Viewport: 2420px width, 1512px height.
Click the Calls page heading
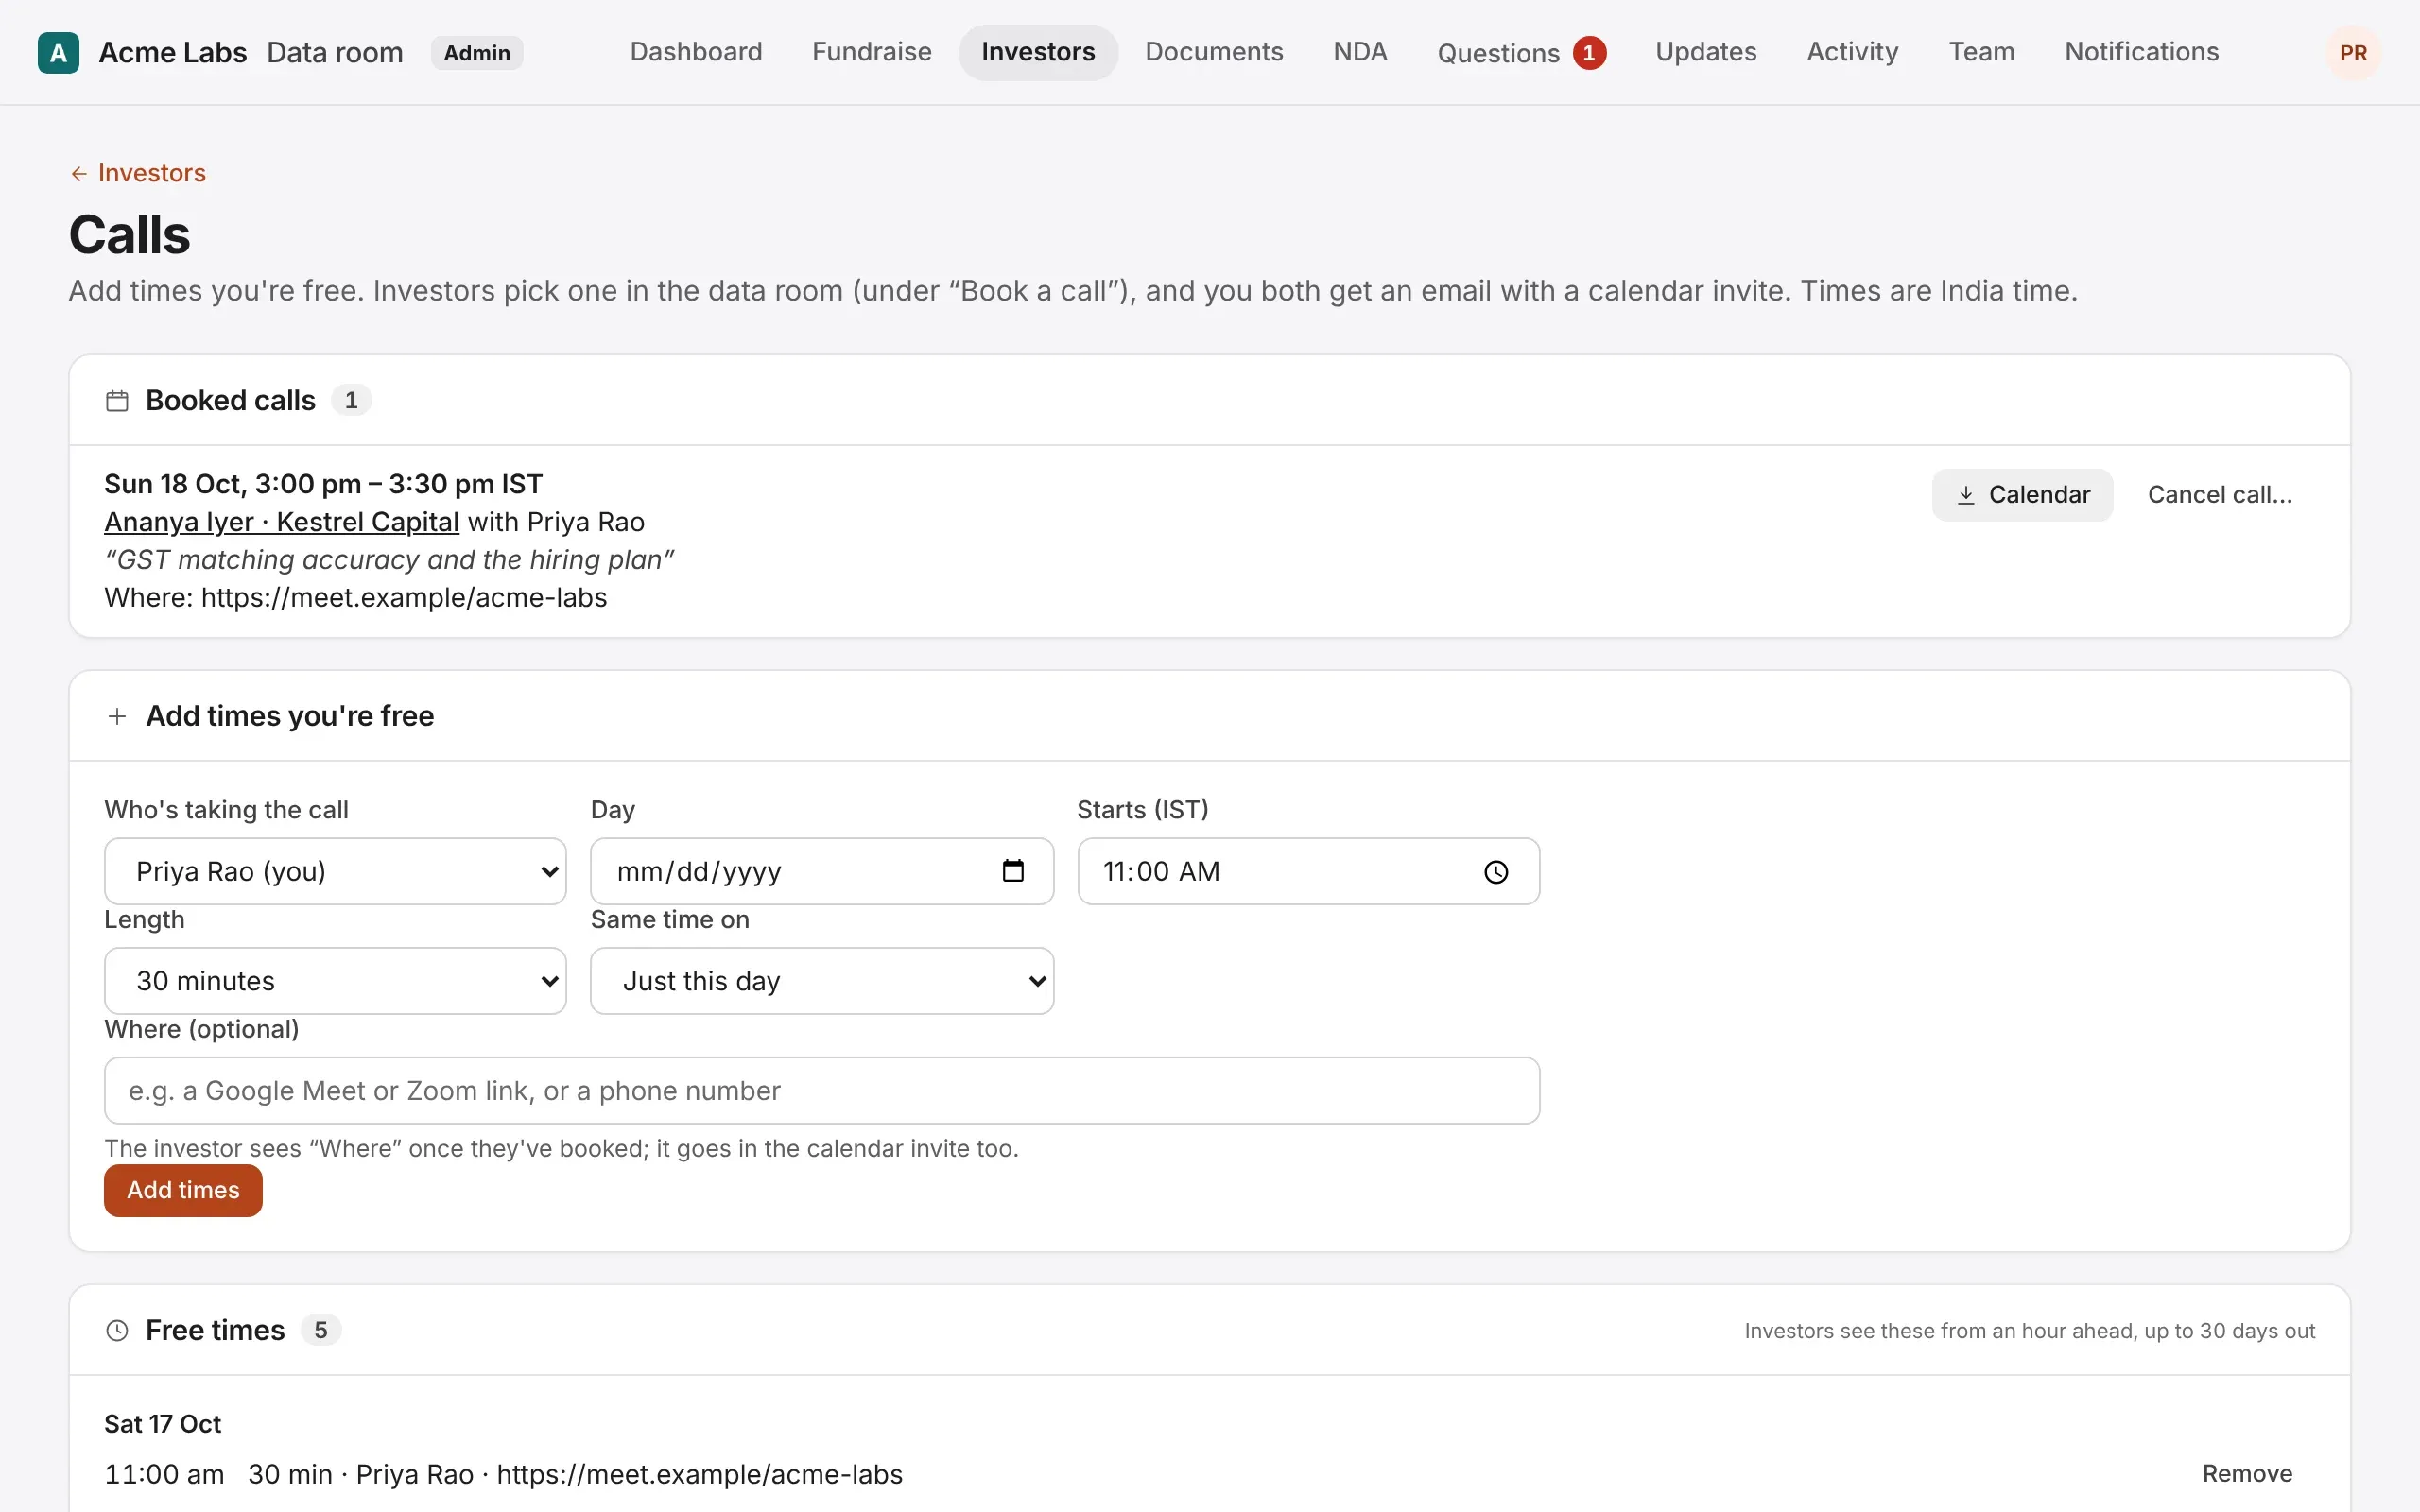(x=129, y=235)
